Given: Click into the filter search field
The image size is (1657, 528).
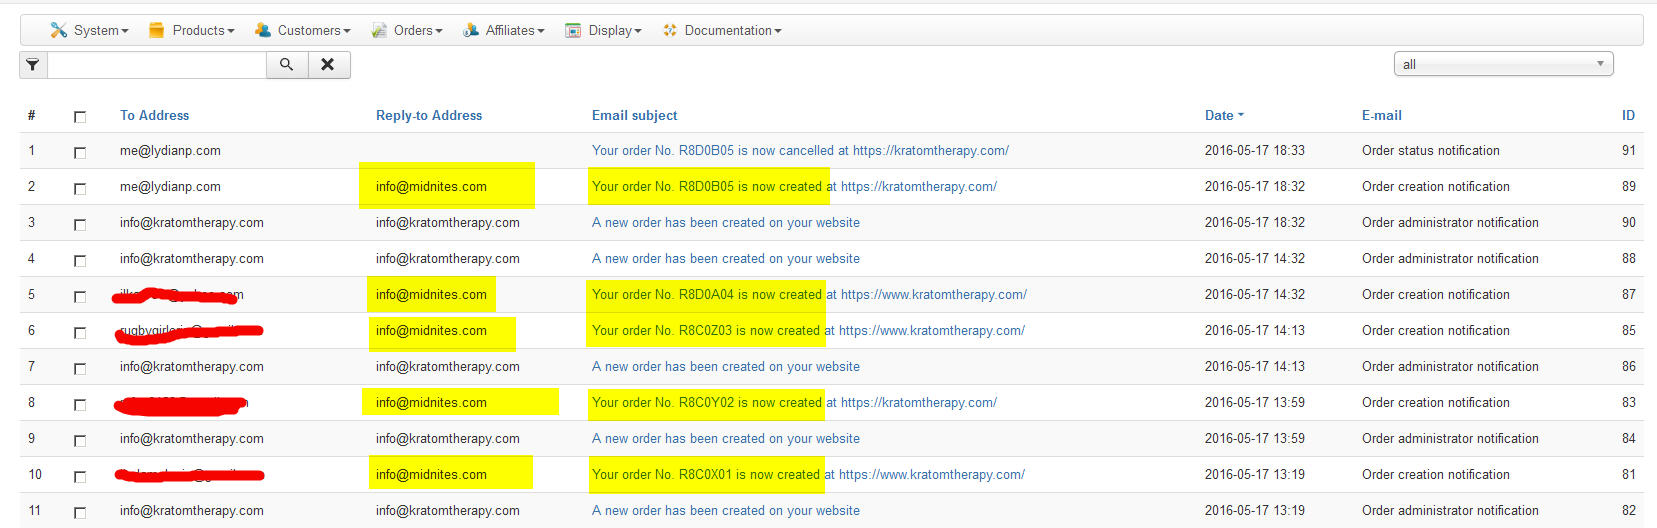Looking at the screenshot, I should point(157,64).
